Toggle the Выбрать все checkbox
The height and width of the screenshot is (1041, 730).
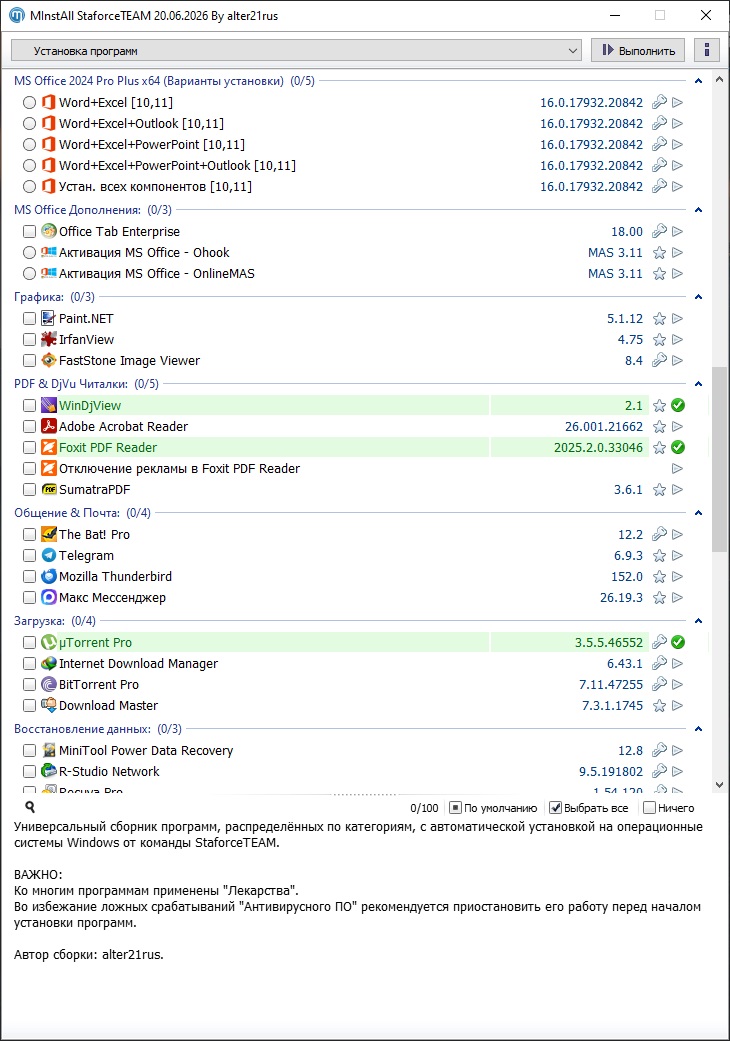coord(556,808)
